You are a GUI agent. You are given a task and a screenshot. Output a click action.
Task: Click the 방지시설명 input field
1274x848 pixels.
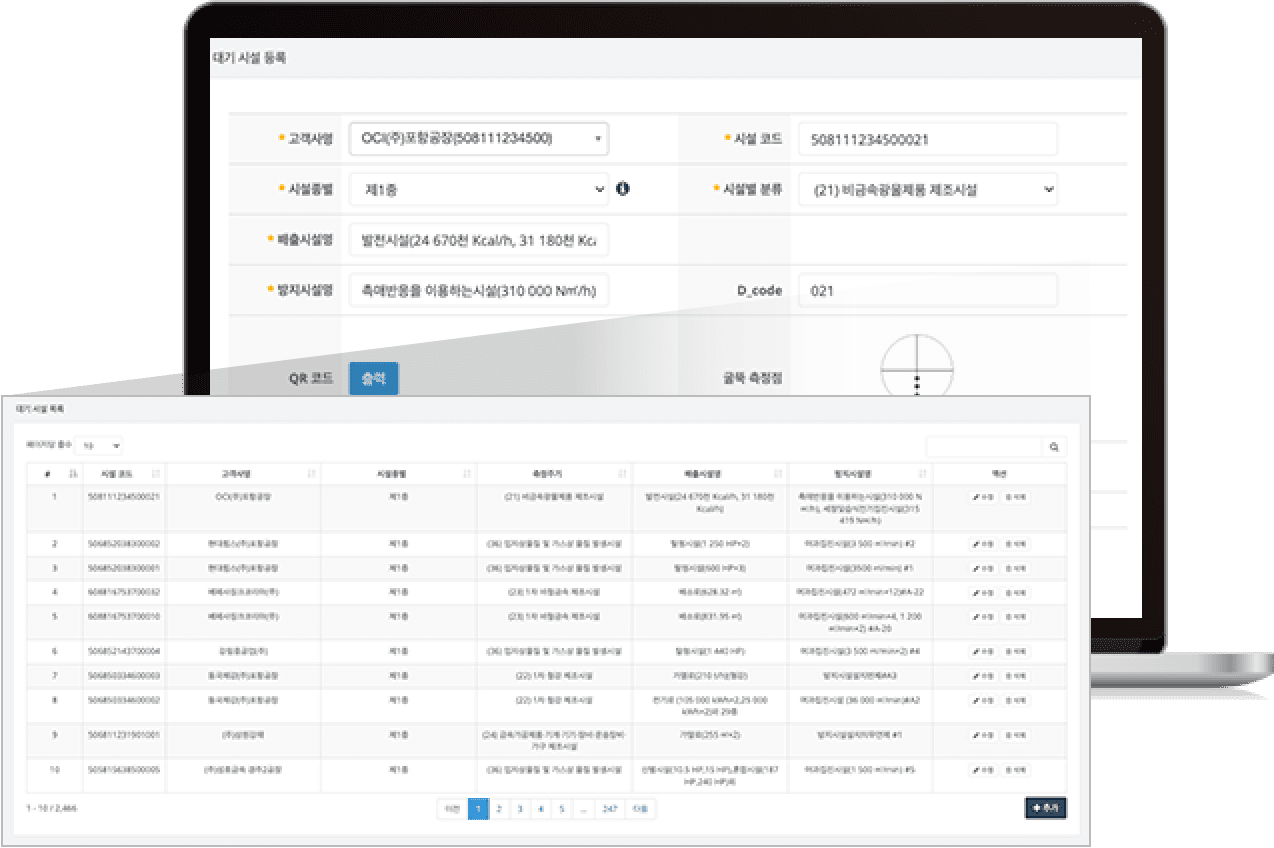click(478, 291)
